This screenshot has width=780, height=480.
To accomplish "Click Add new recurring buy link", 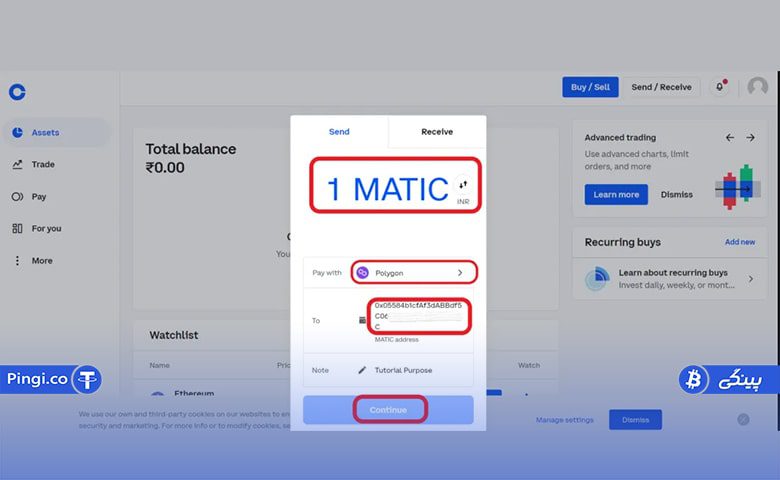I will click(739, 242).
